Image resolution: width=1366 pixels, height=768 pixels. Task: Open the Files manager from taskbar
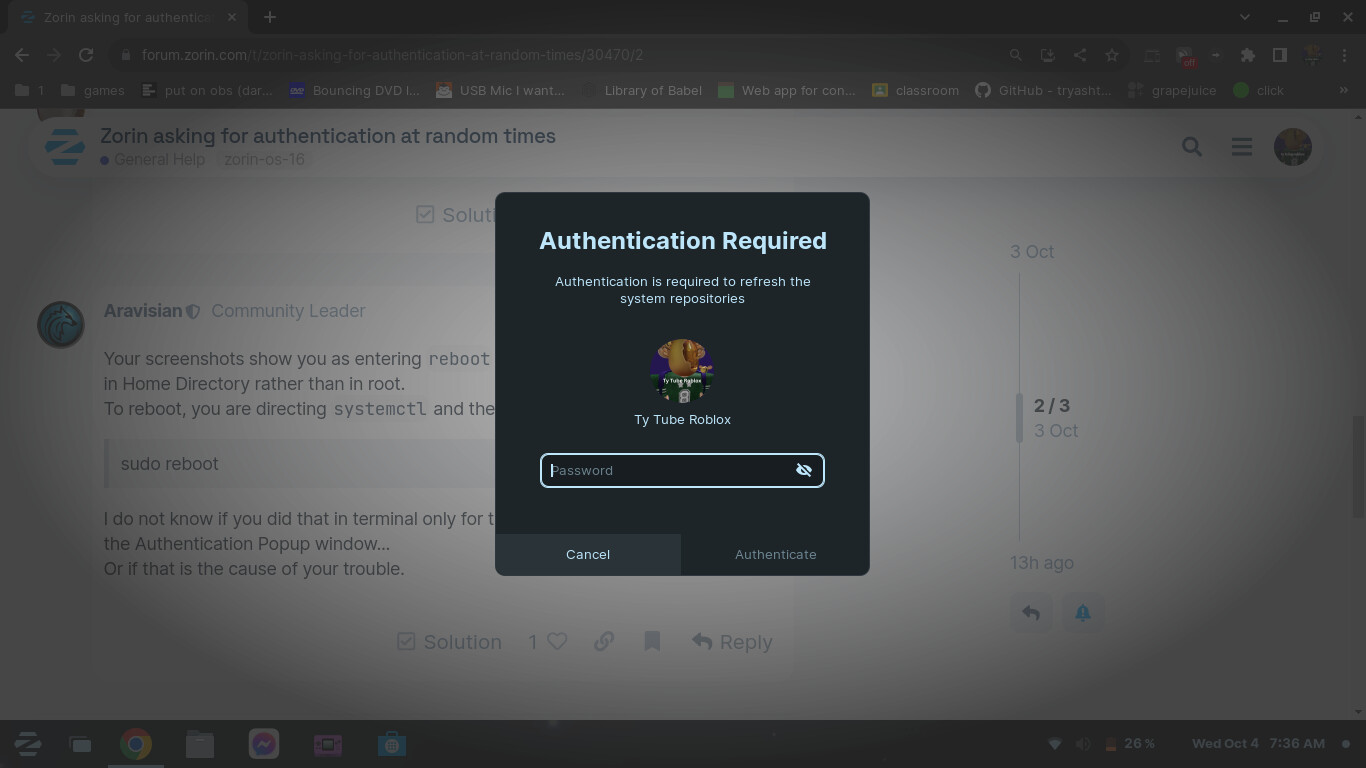pos(200,744)
